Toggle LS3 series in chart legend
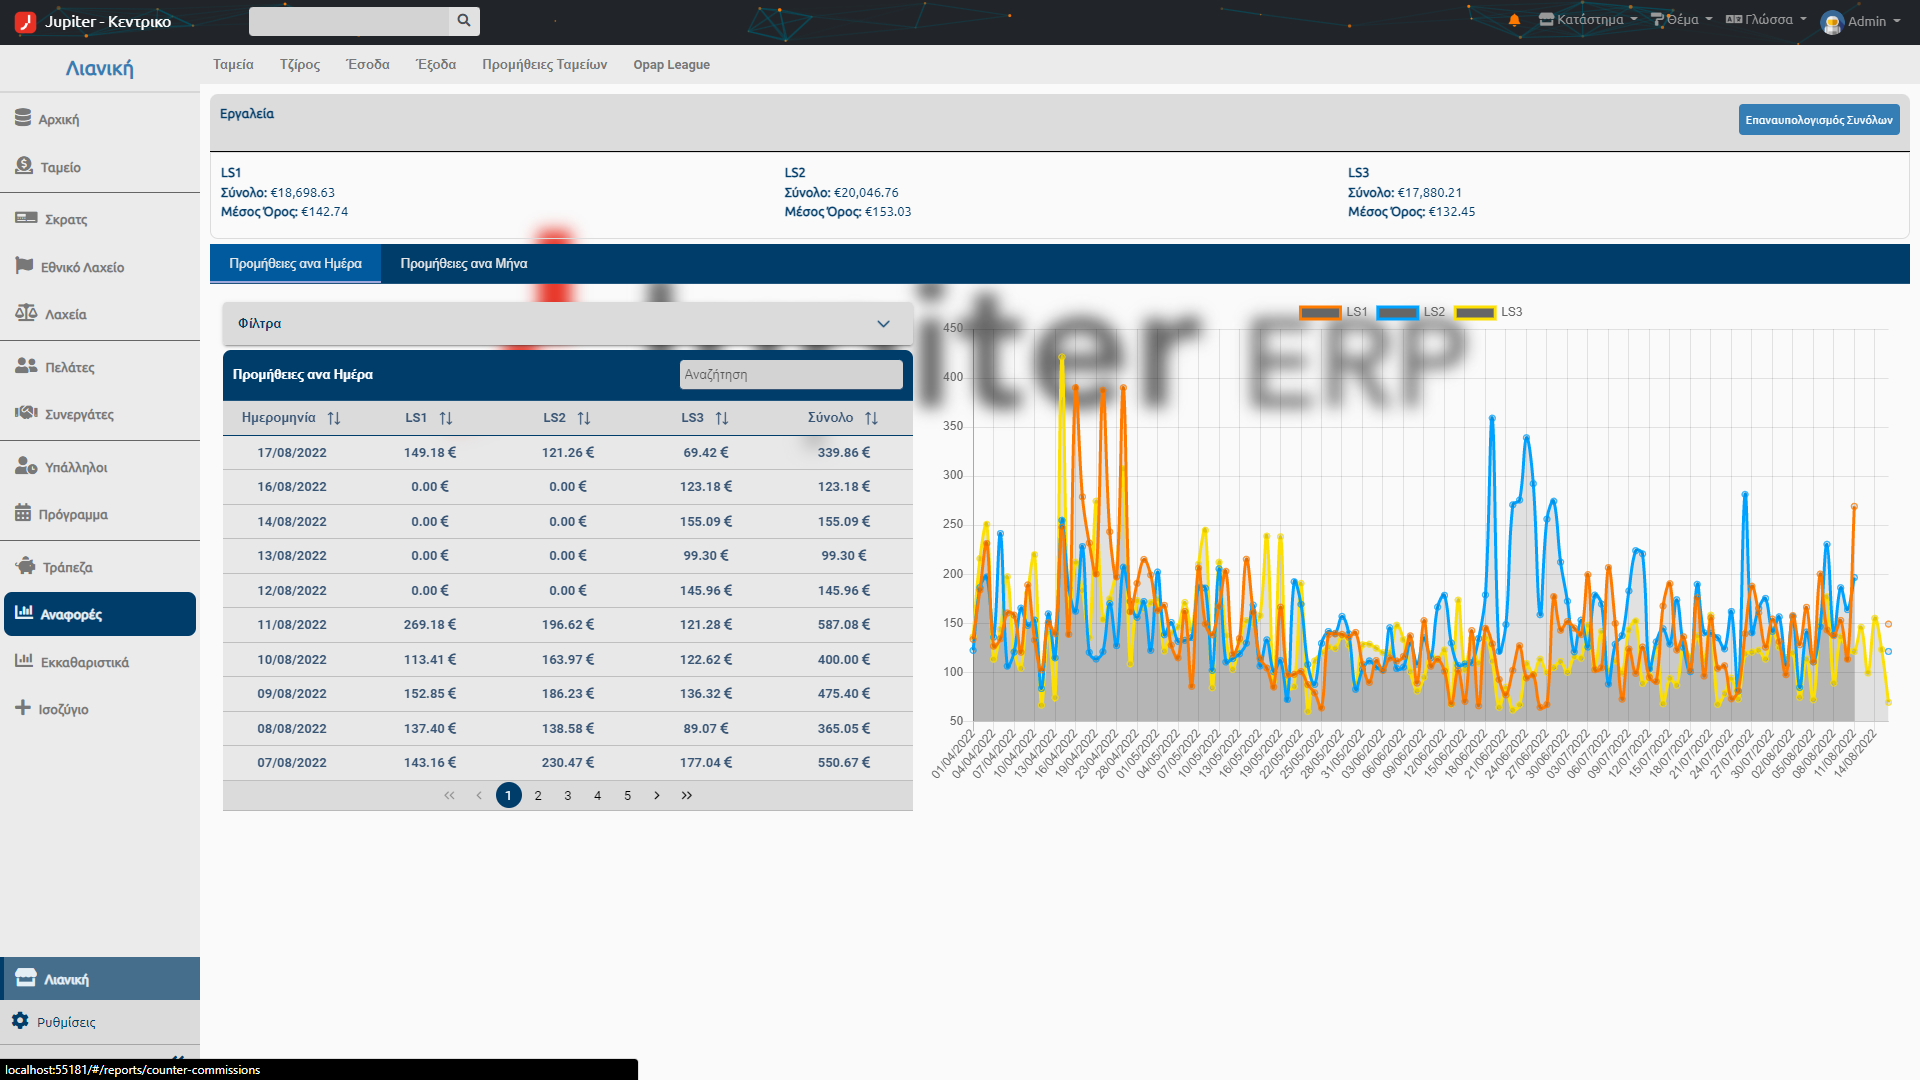1920x1080 pixels. coord(1488,312)
